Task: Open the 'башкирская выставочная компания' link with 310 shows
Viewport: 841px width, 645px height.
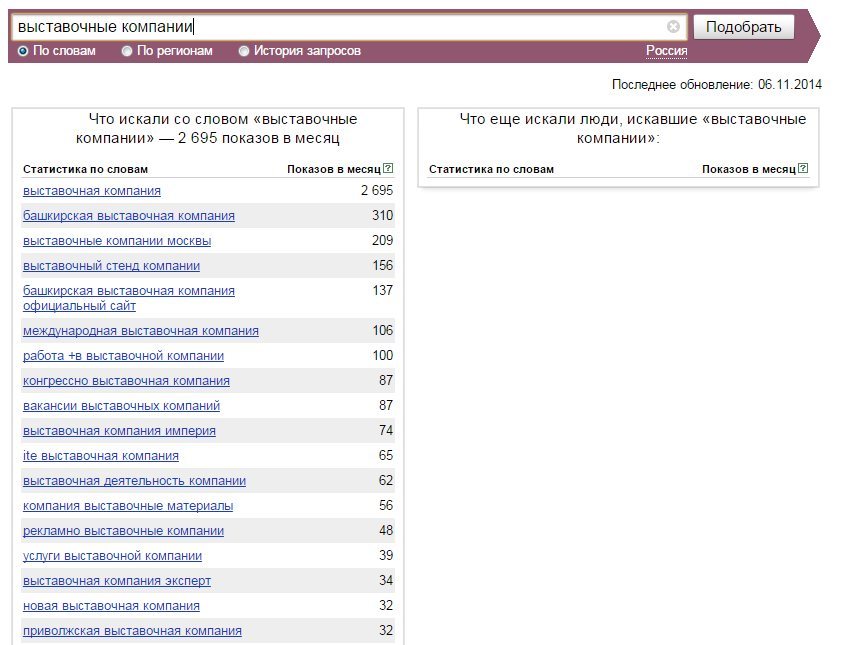Action: [129, 216]
